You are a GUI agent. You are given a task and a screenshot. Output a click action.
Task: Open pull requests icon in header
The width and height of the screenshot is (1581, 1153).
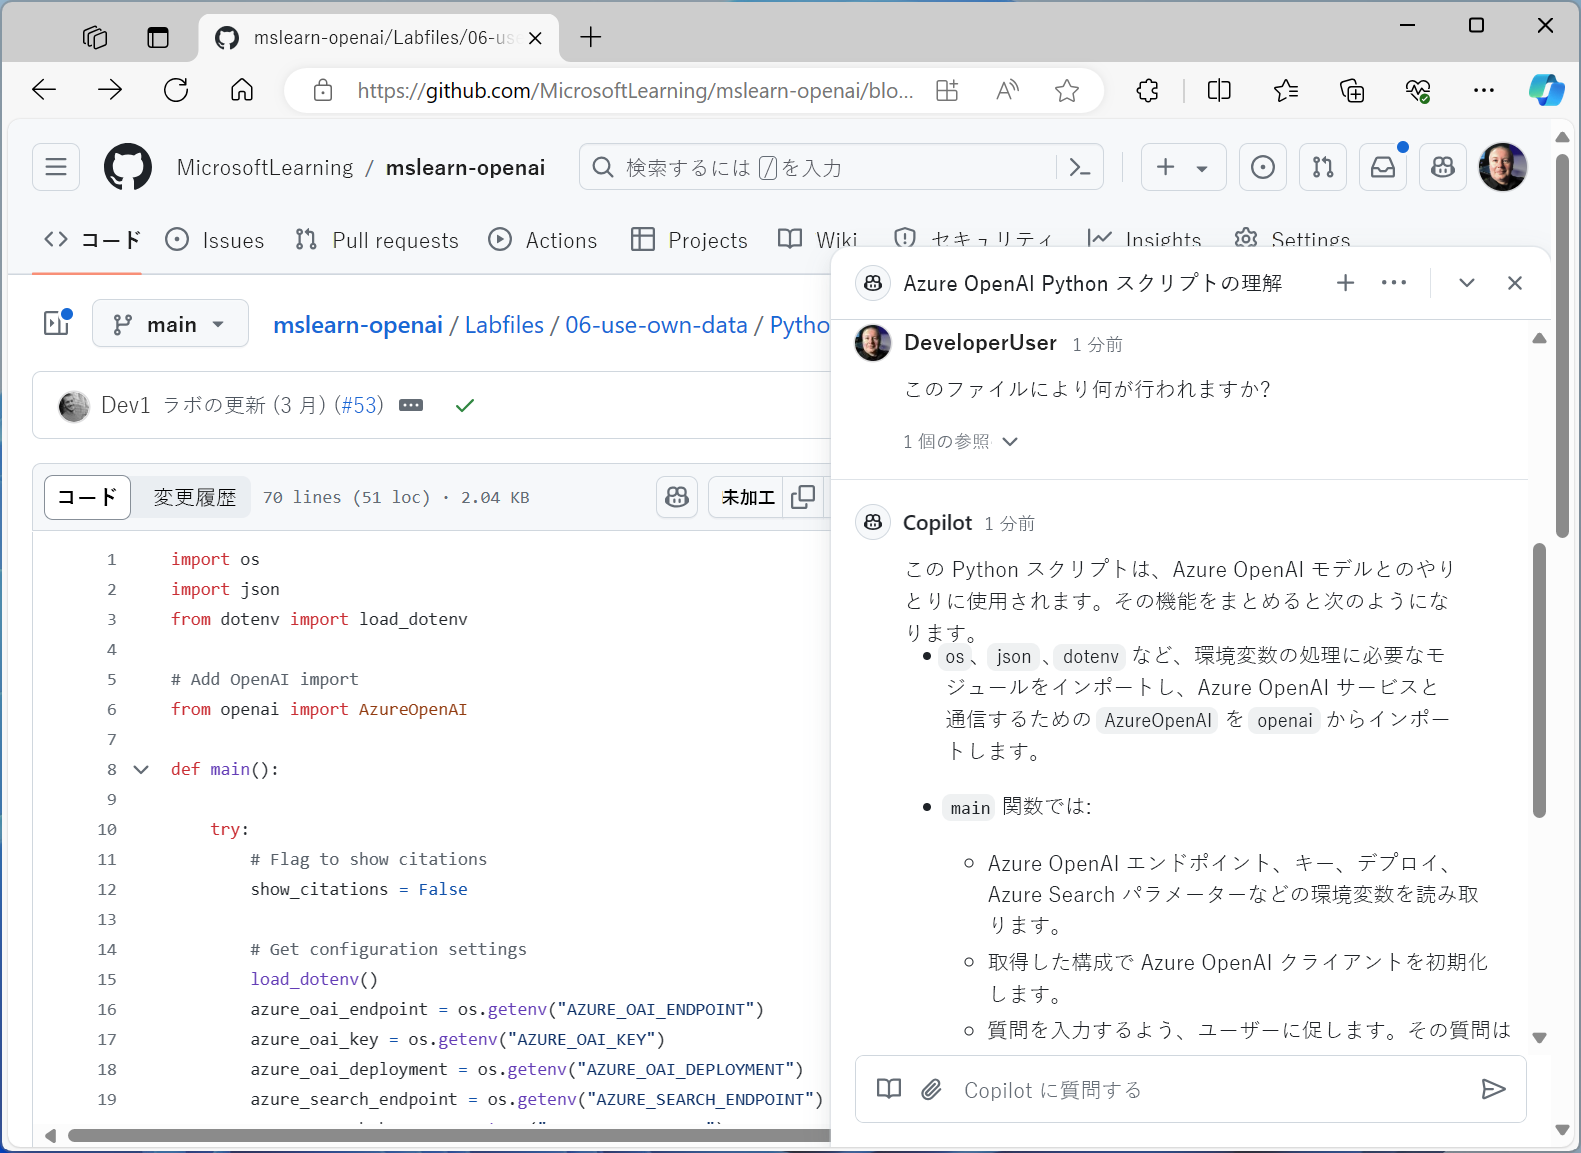click(1323, 167)
